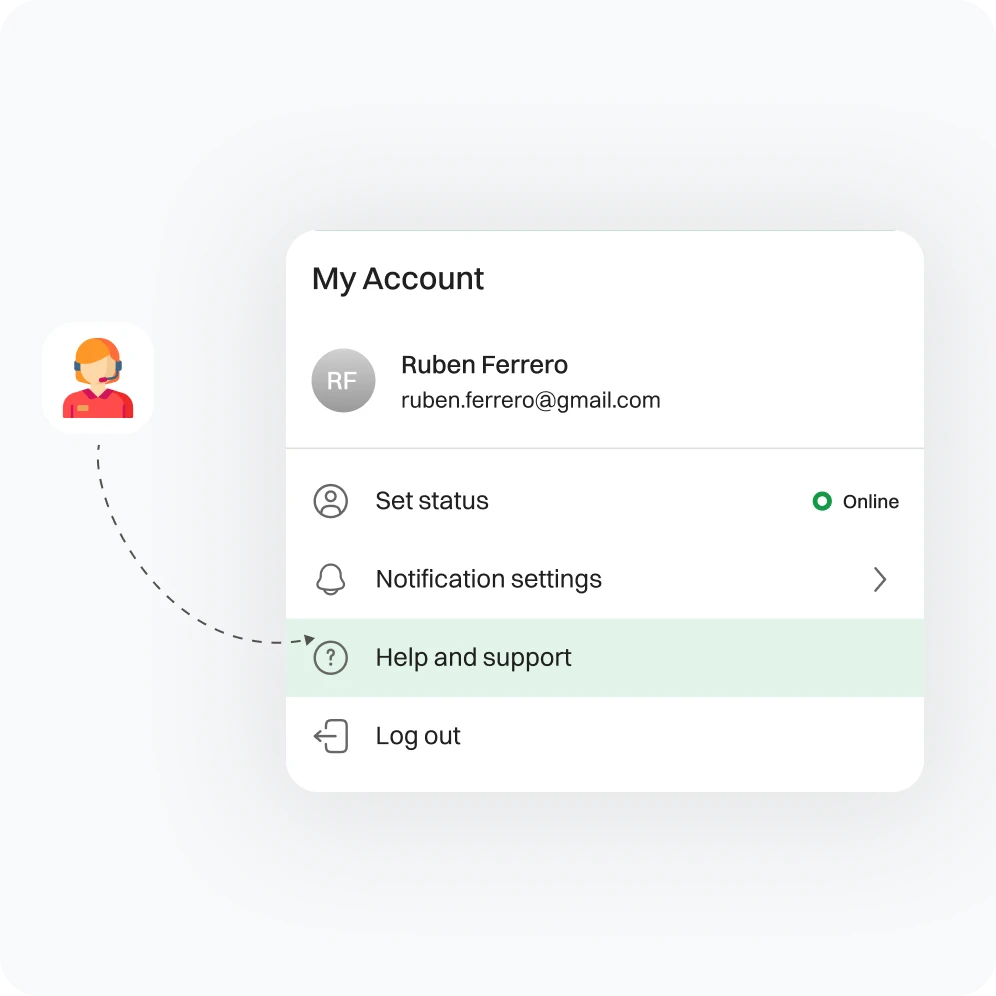
Task: Click the highlighted Help and support row
Action: (605, 657)
